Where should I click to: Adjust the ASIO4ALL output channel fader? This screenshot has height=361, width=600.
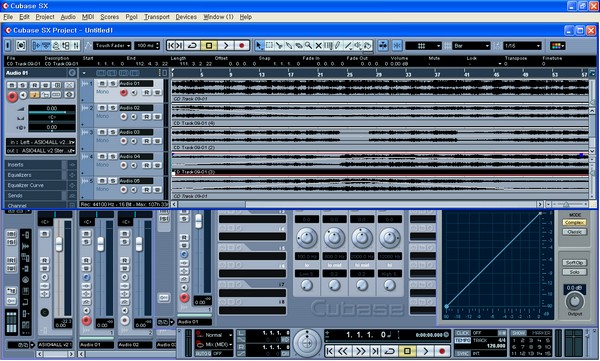[59, 243]
